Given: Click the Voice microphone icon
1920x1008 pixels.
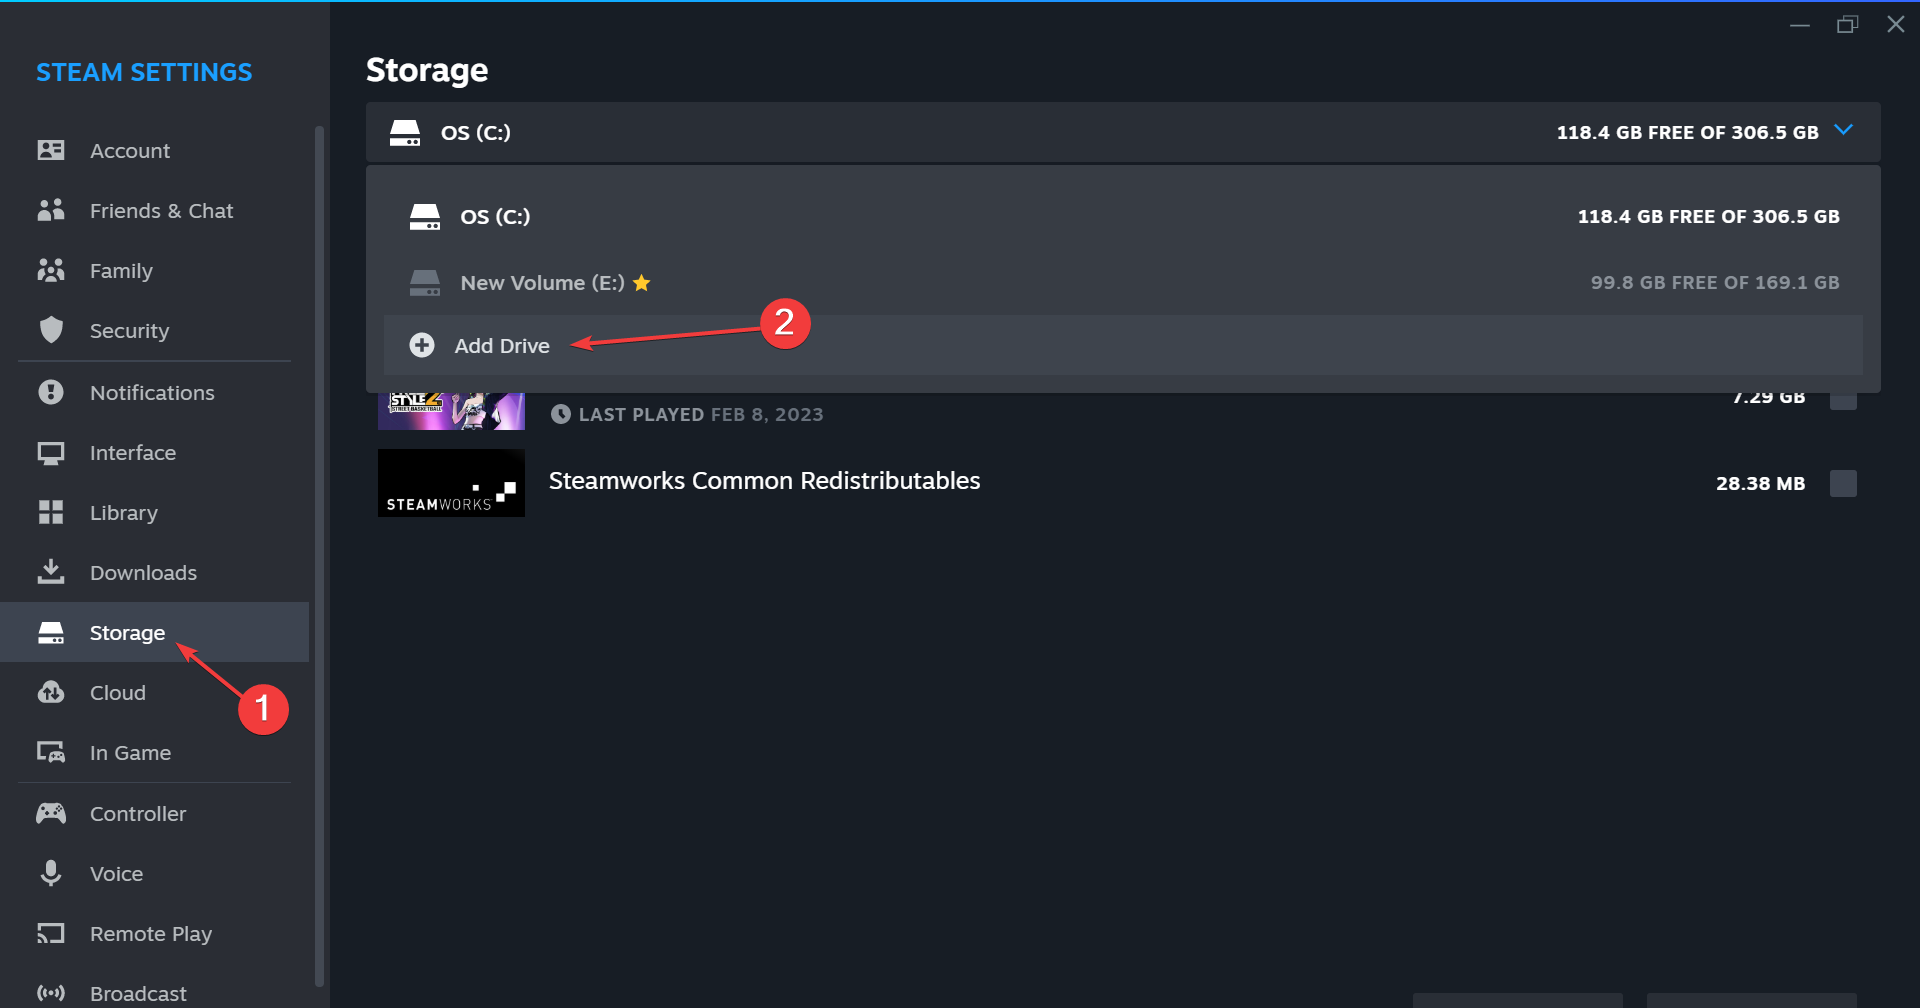Looking at the screenshot, I should [51, 873].
